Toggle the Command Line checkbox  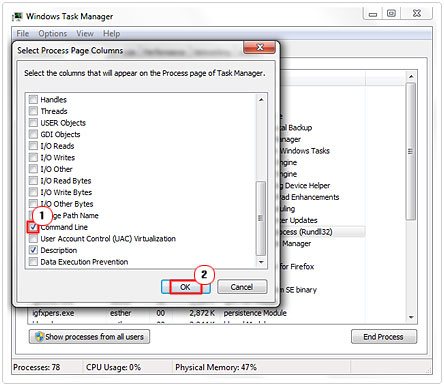[x=33, y=227]
